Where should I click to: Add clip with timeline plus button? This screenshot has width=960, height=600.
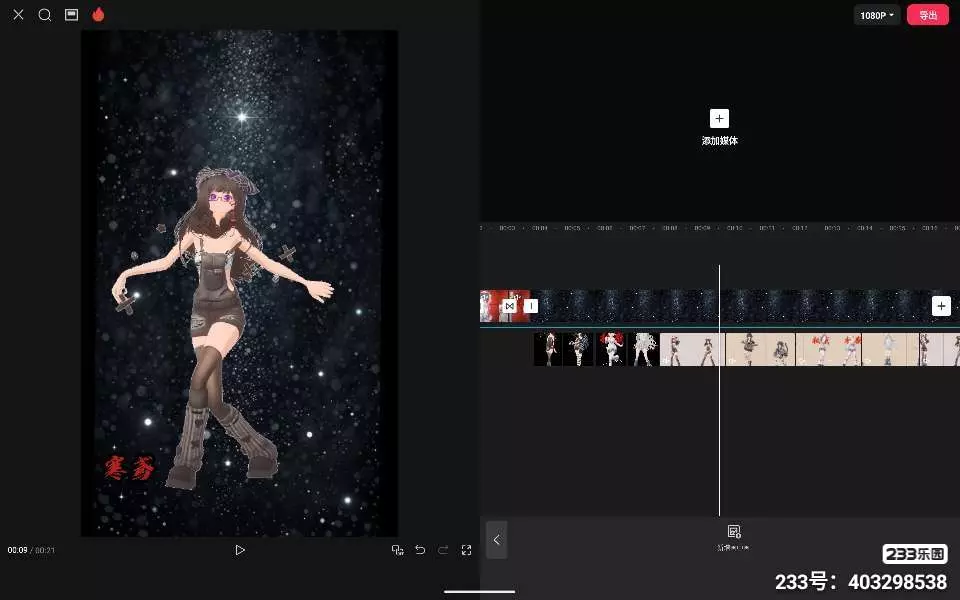941,306
